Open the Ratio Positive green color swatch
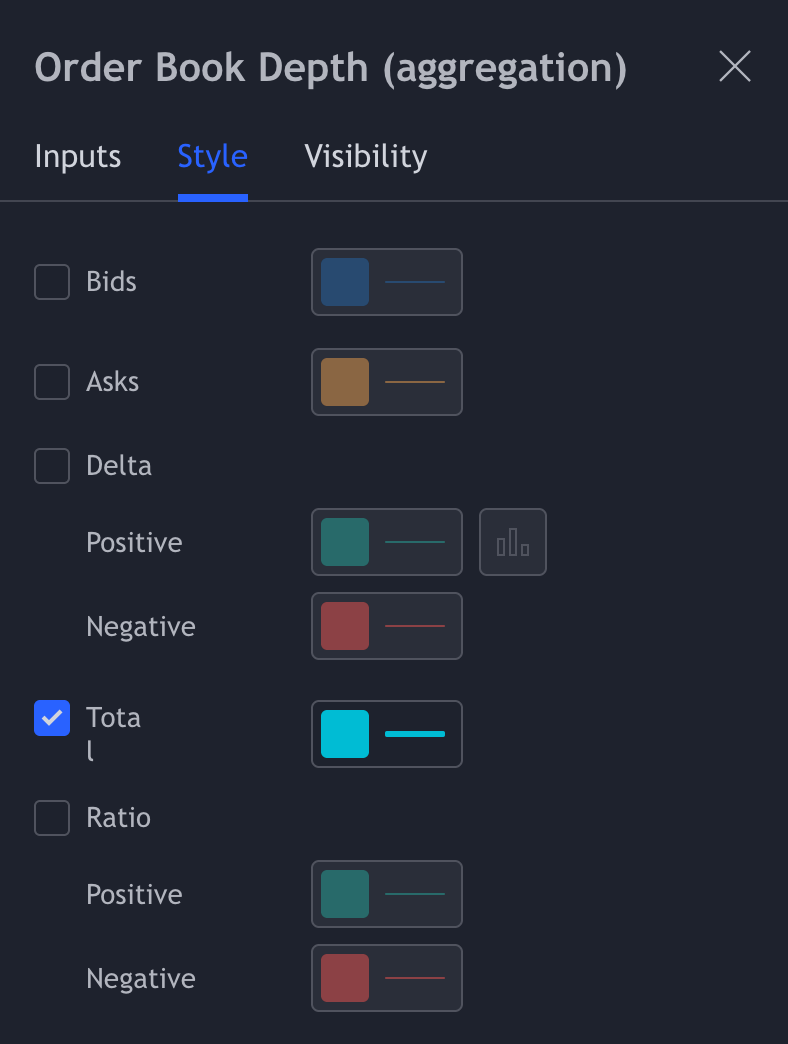Screen dimensions: 788x1044 tap(345, 894)
